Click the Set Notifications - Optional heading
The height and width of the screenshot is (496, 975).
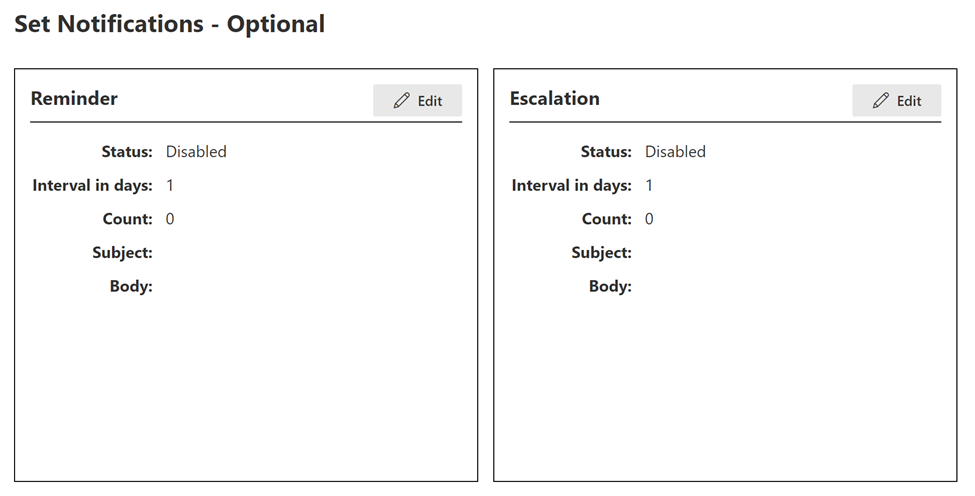pyautogui.click(x=170, y=24)
